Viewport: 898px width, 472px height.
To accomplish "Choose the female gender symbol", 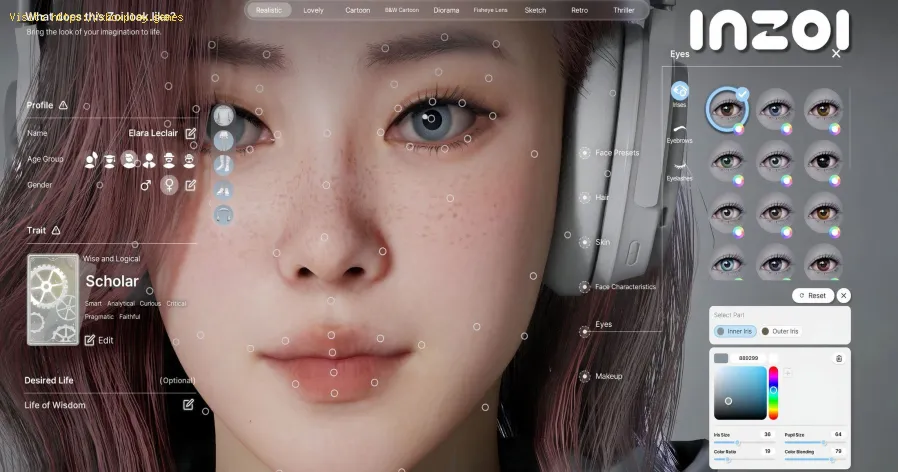I will [x=169, y=185].
